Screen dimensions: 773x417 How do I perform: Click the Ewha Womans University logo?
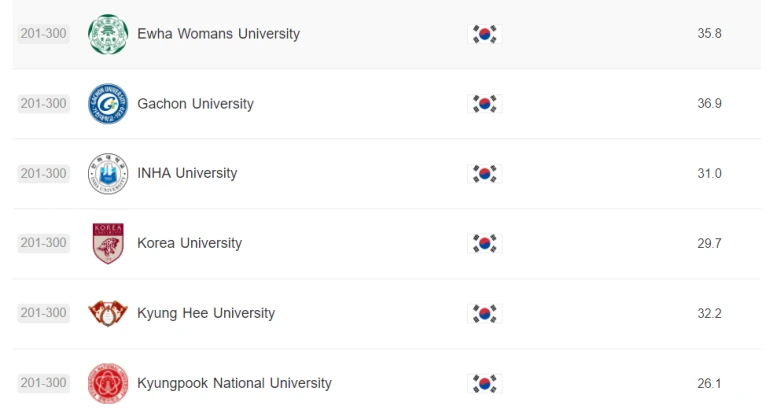pyautogui.click(x=108, y=34)
